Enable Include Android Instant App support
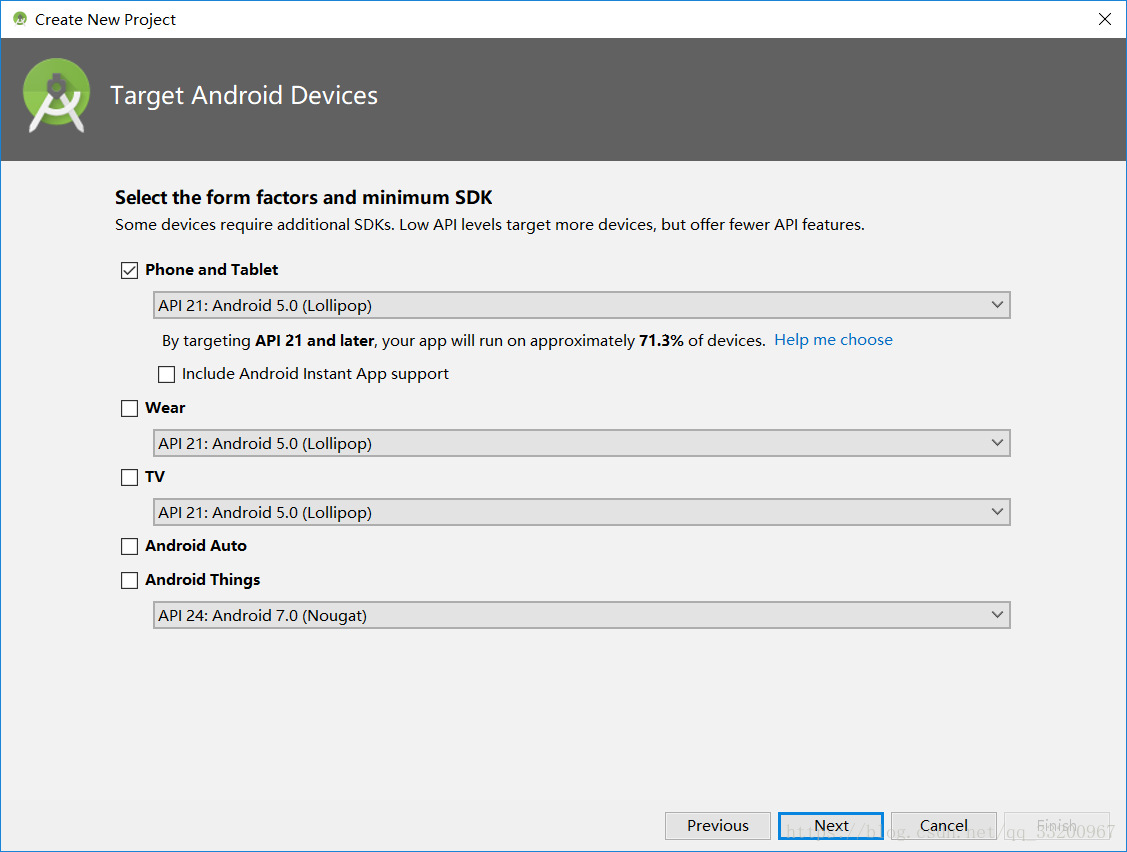This screenshot has width=1127, height=852. click(167, 374)
